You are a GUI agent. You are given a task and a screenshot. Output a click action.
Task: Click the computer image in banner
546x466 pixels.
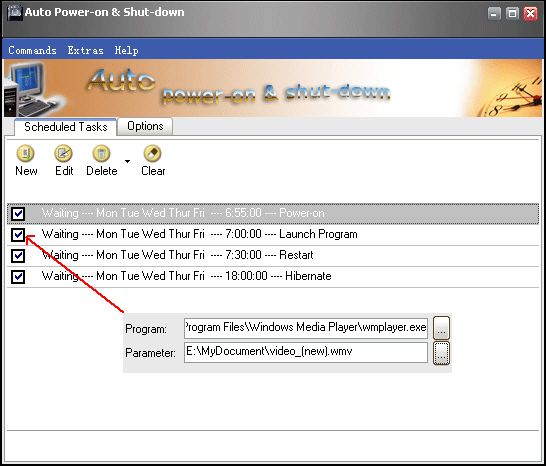coord(31,89)
